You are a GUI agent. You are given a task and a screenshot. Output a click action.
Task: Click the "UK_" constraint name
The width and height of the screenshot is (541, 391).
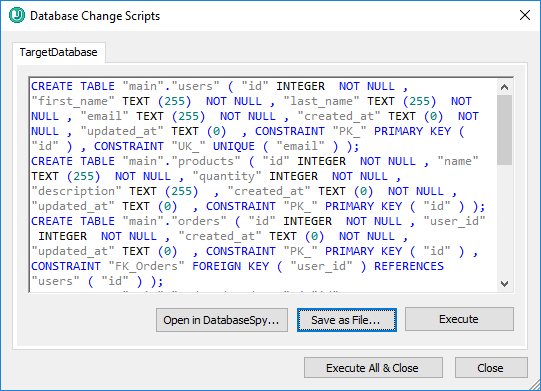click(188, 146)
